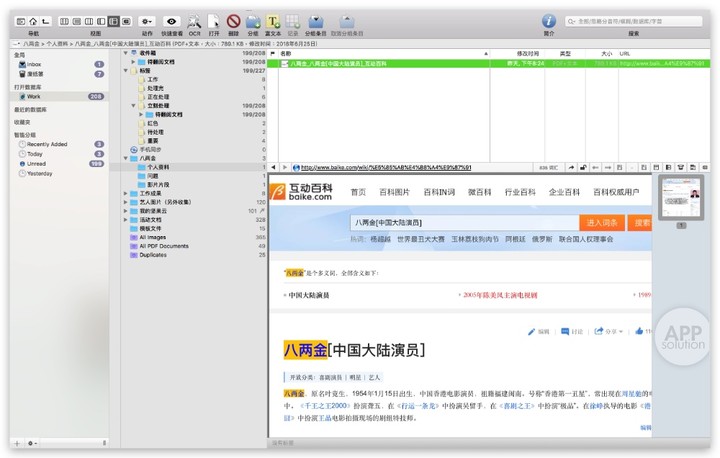720x458 pixels.
Task: Open the 行业百科 tab
Action: 520,192
